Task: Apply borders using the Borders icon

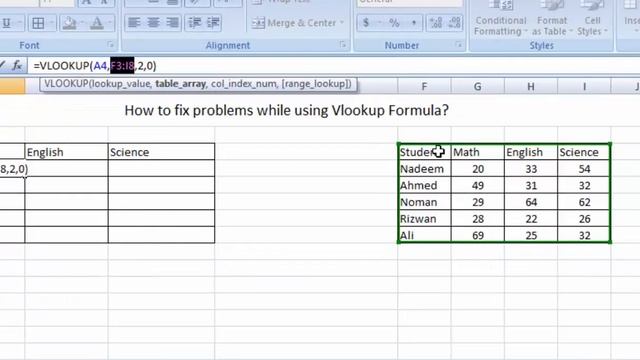Action: pyautogui.click(x=38, y=23)
